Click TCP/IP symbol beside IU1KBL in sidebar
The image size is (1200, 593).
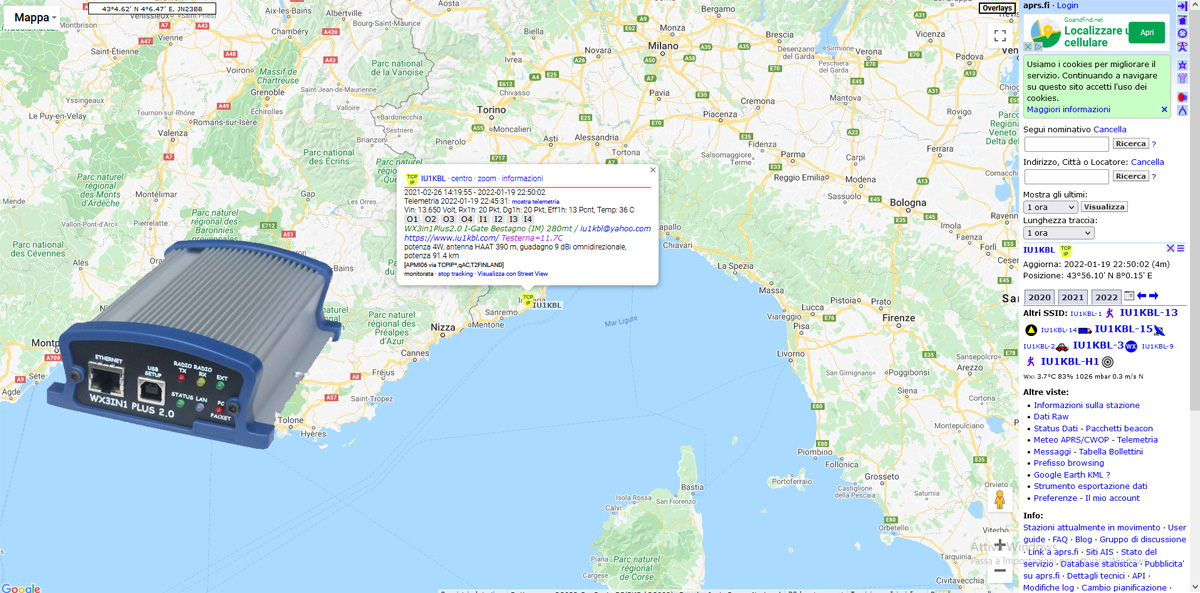click(x=1065, y=250)
